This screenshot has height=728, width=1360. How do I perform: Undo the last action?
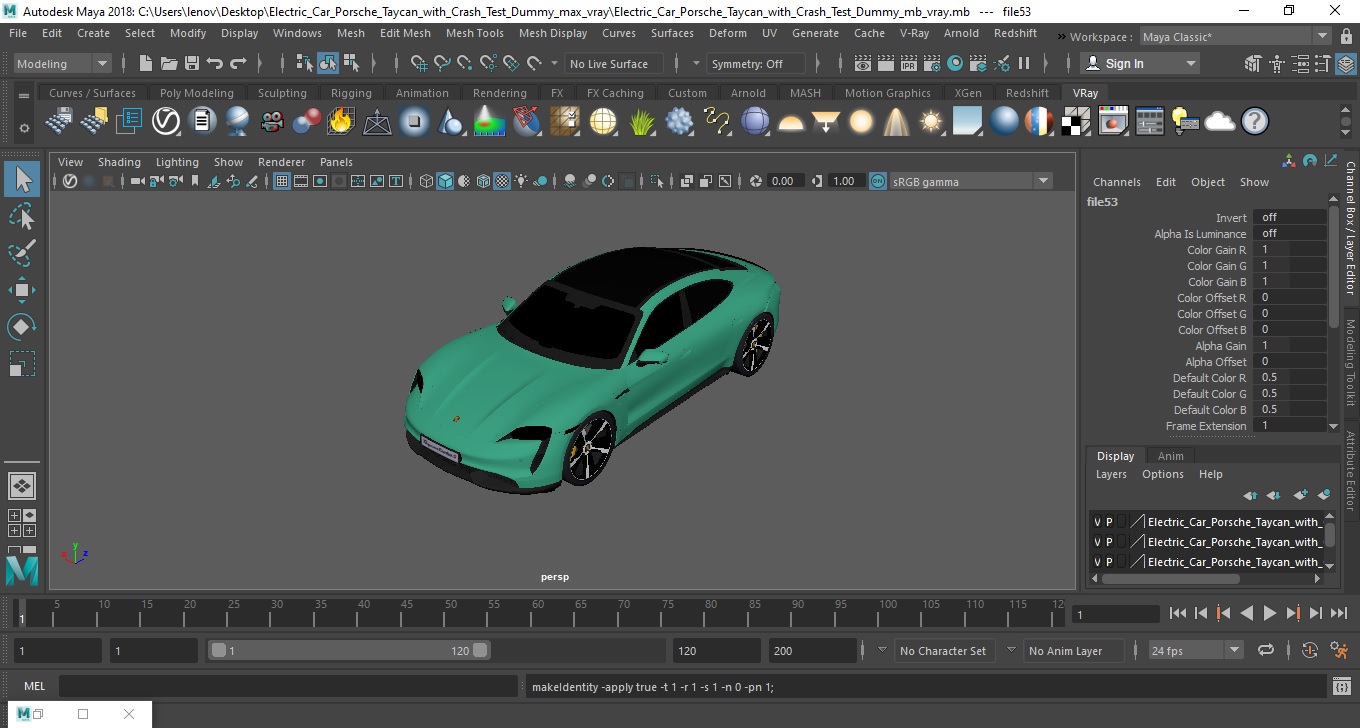215,63
